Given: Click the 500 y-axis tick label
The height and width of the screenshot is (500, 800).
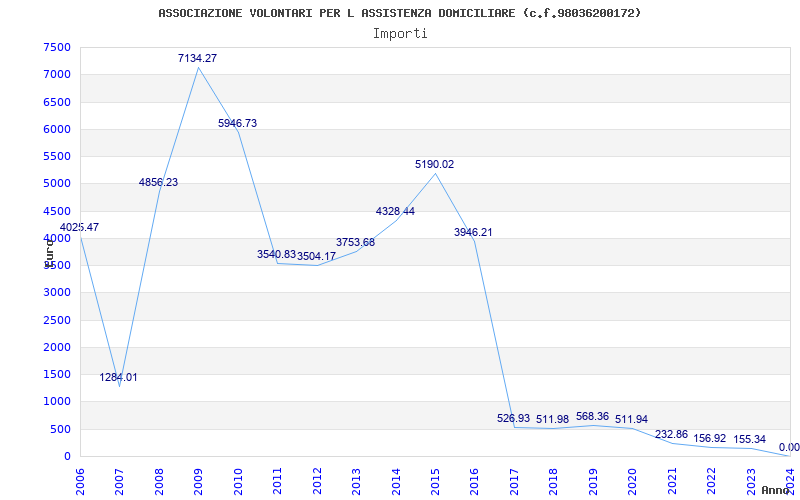Looking at the screenshot, I should click(60, 429).
